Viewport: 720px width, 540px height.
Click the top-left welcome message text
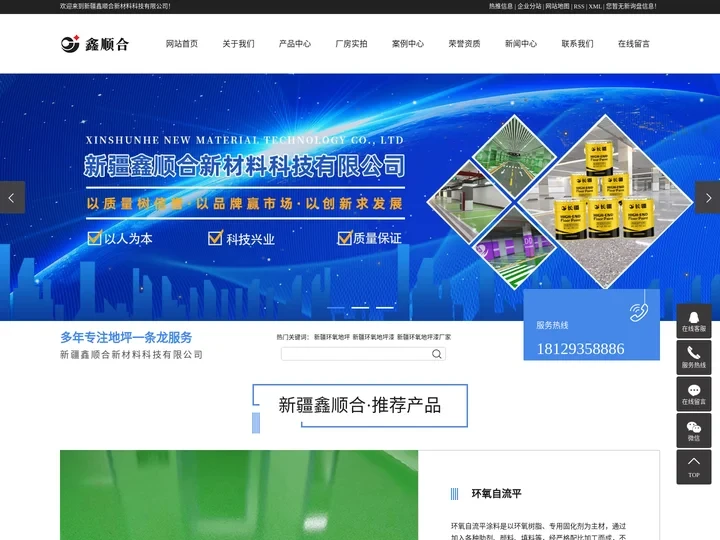coord(115,6)
